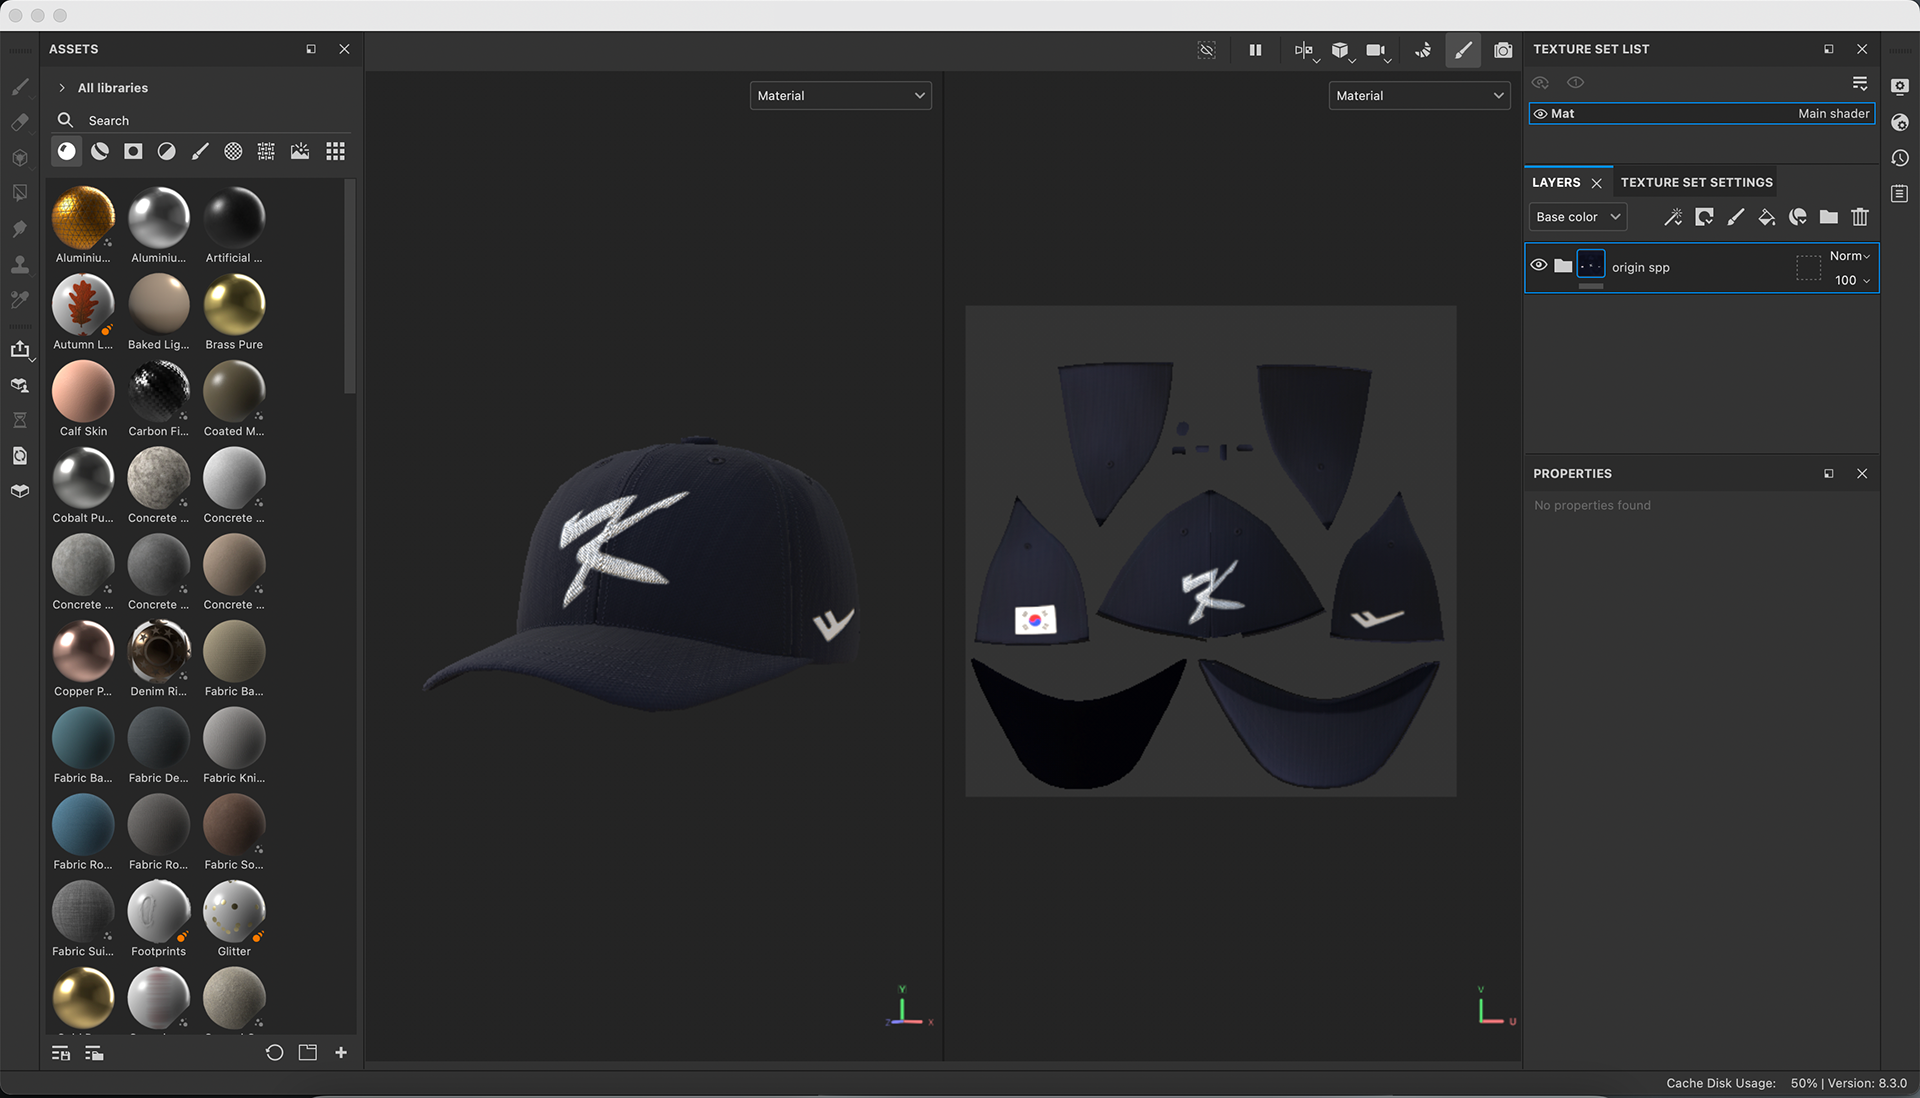Open the right viewport Material dropdown
This screenshot has height=1098, width=1920.
click(1419, 96)
